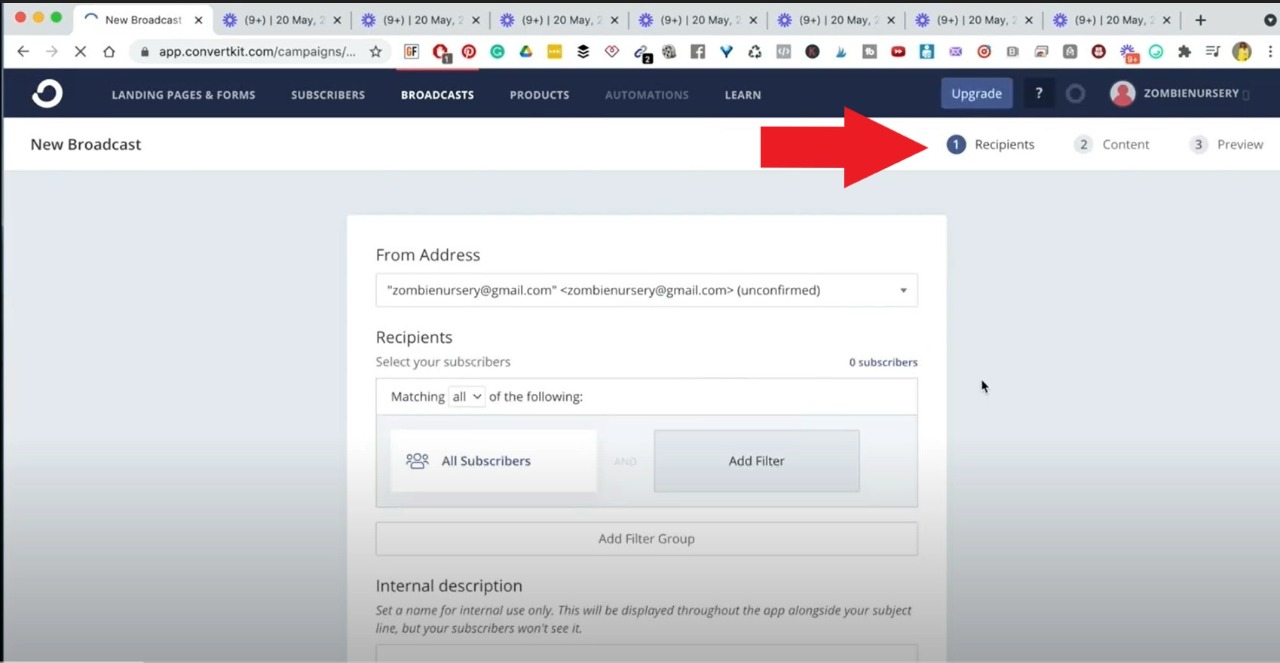Navigate to LANDING PAGES & FORMS

coord(183,94)
